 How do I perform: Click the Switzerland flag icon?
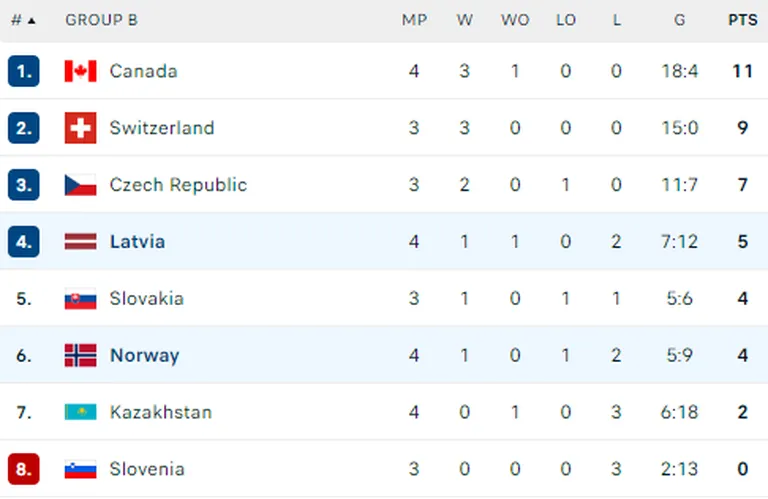coord(80,128)
